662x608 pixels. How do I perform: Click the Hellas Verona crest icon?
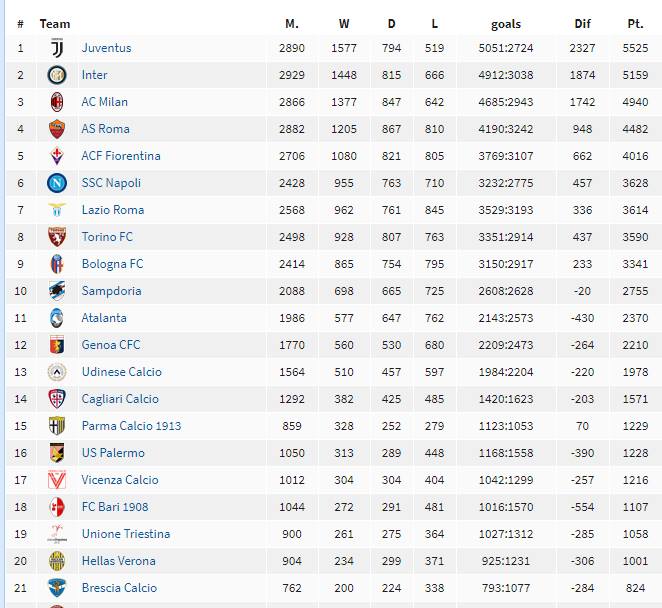pos(57,561)
